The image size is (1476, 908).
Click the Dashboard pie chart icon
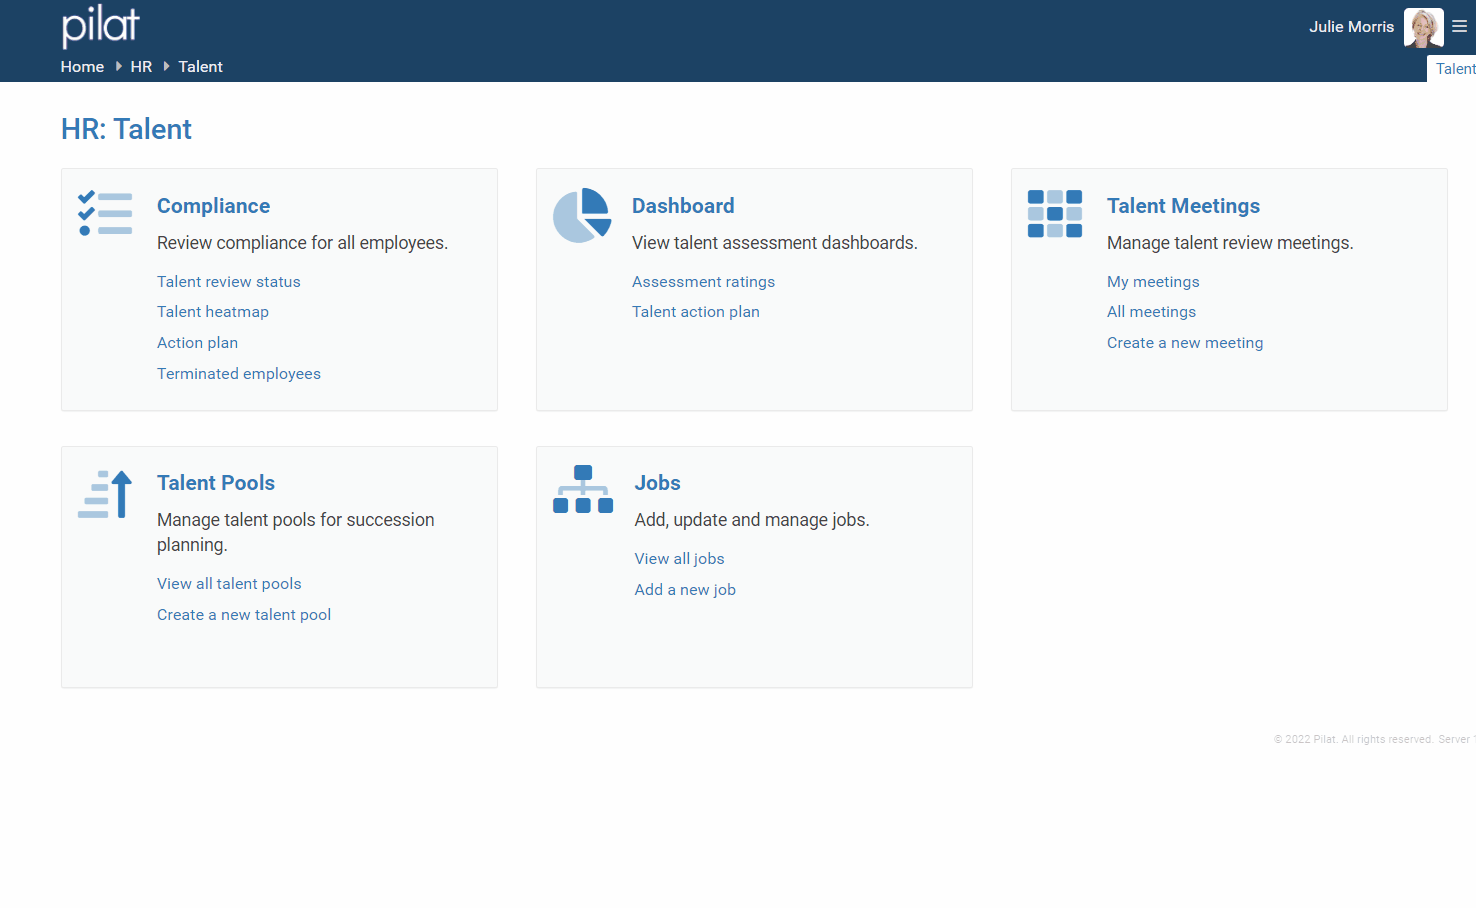click(x=582, y=215)
